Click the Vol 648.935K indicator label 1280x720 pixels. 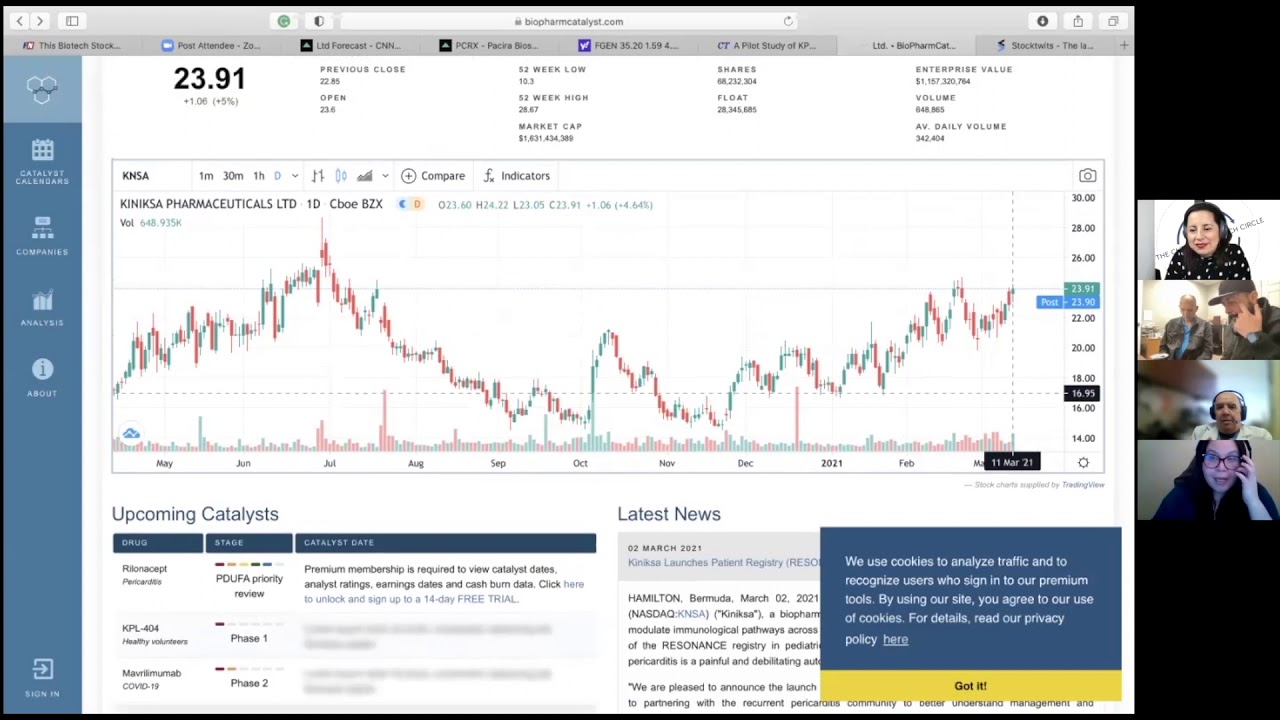tap(151, 223)
